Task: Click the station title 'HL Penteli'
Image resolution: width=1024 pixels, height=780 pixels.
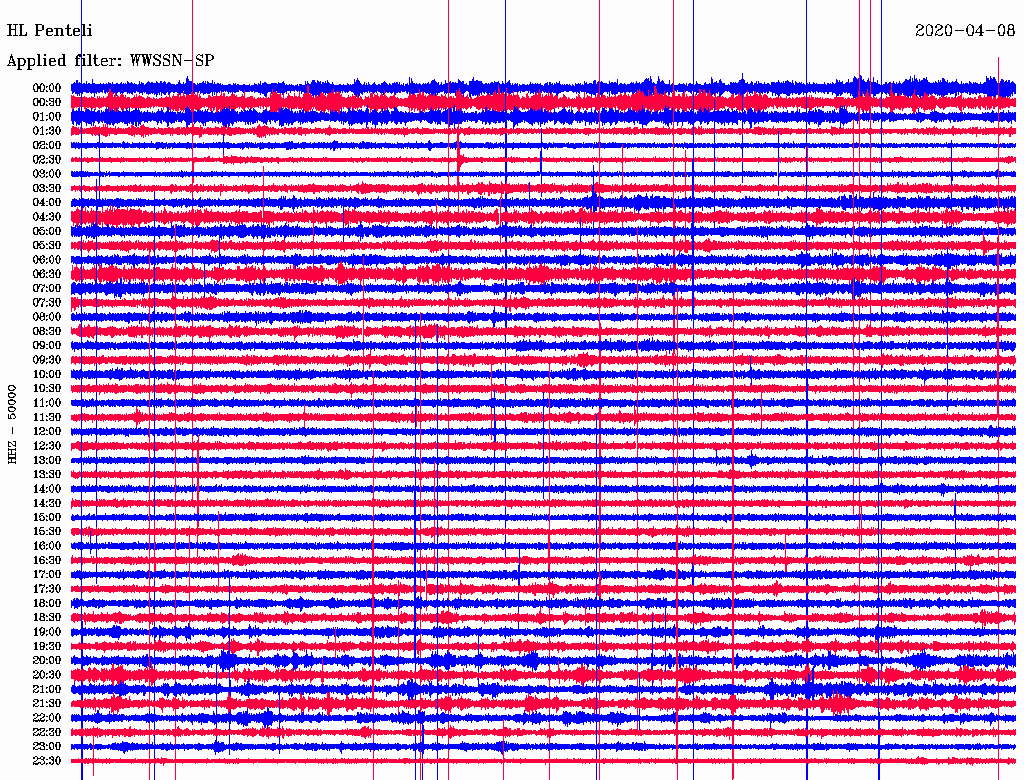Action: (x=50, y=31)
